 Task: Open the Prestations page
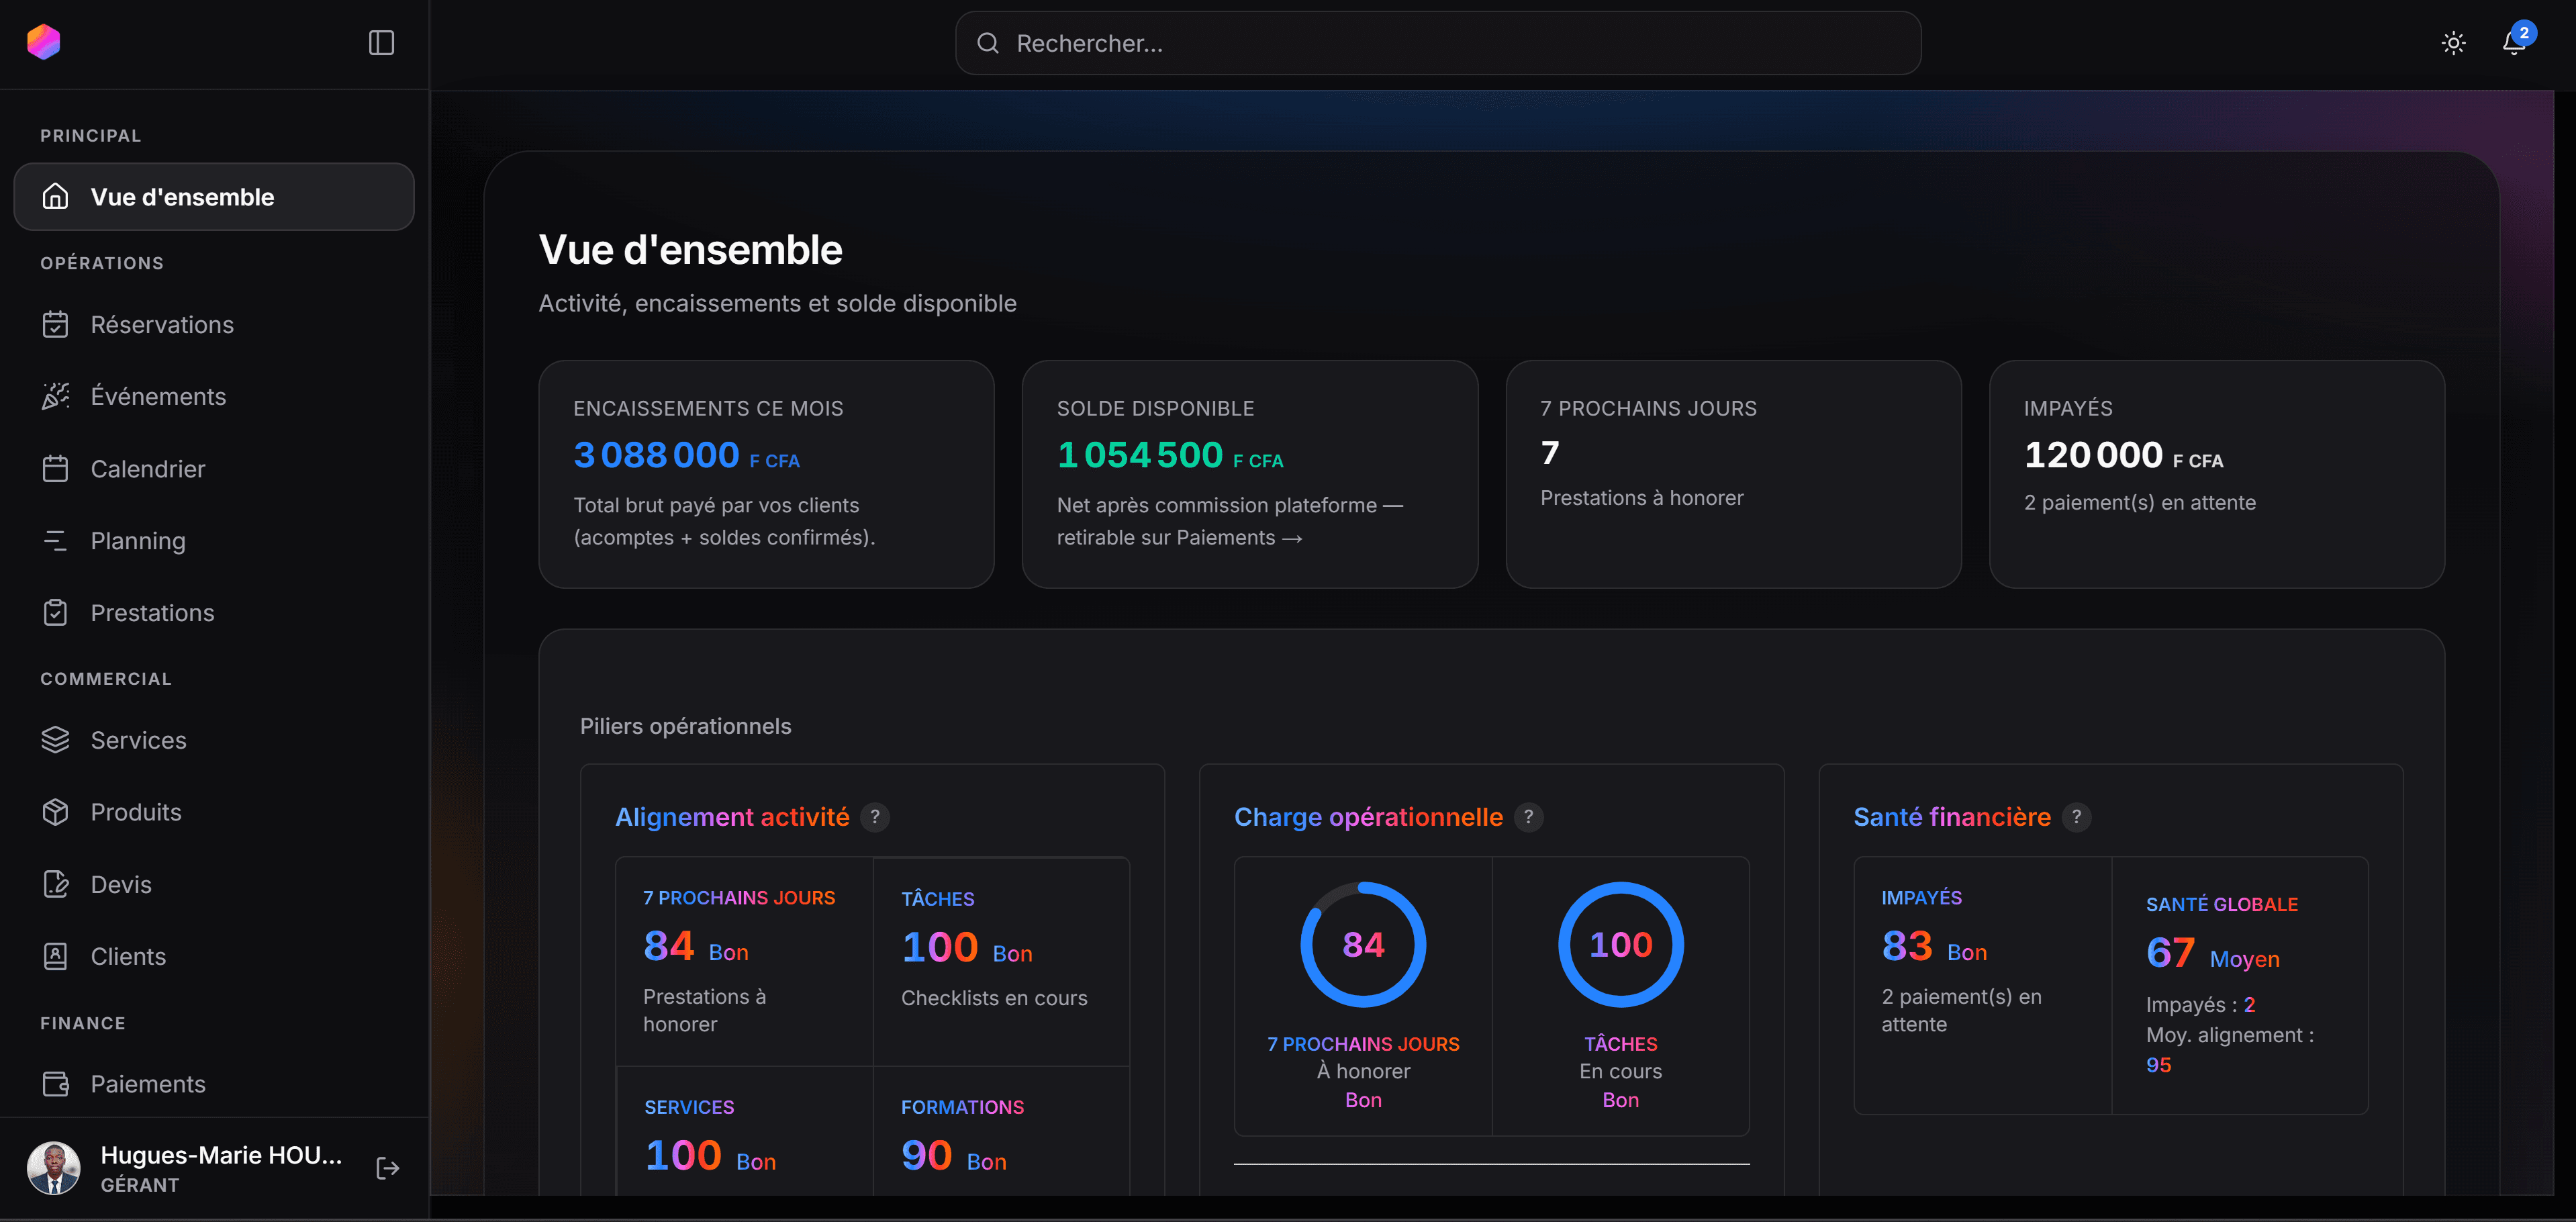pos(214,613)
